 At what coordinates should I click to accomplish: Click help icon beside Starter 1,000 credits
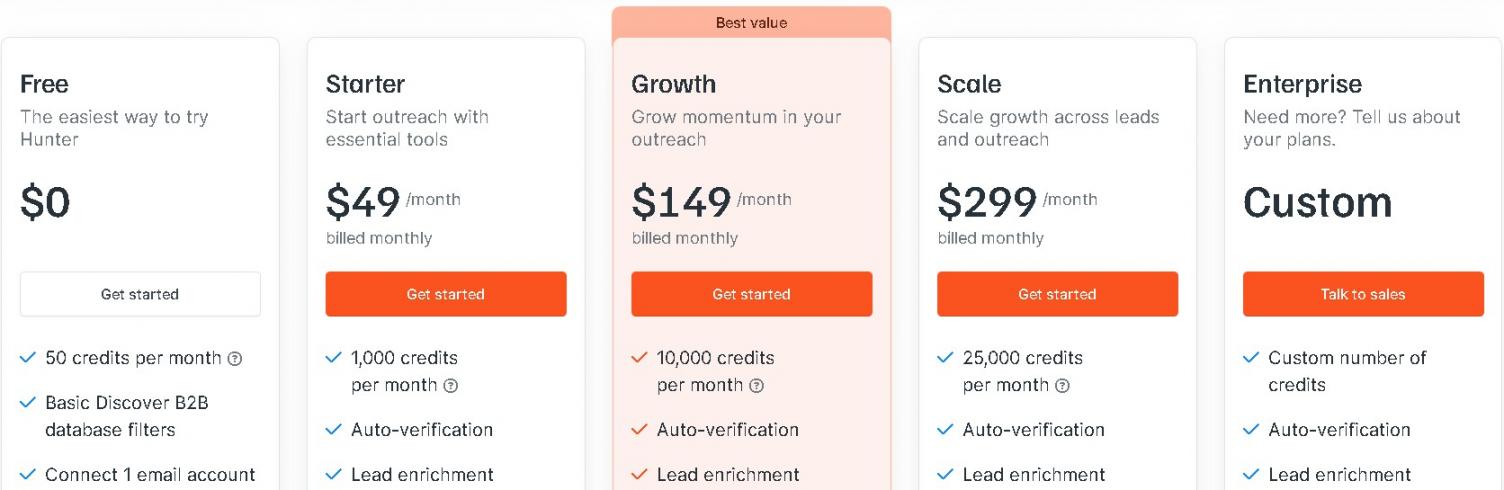coord(451,385)
